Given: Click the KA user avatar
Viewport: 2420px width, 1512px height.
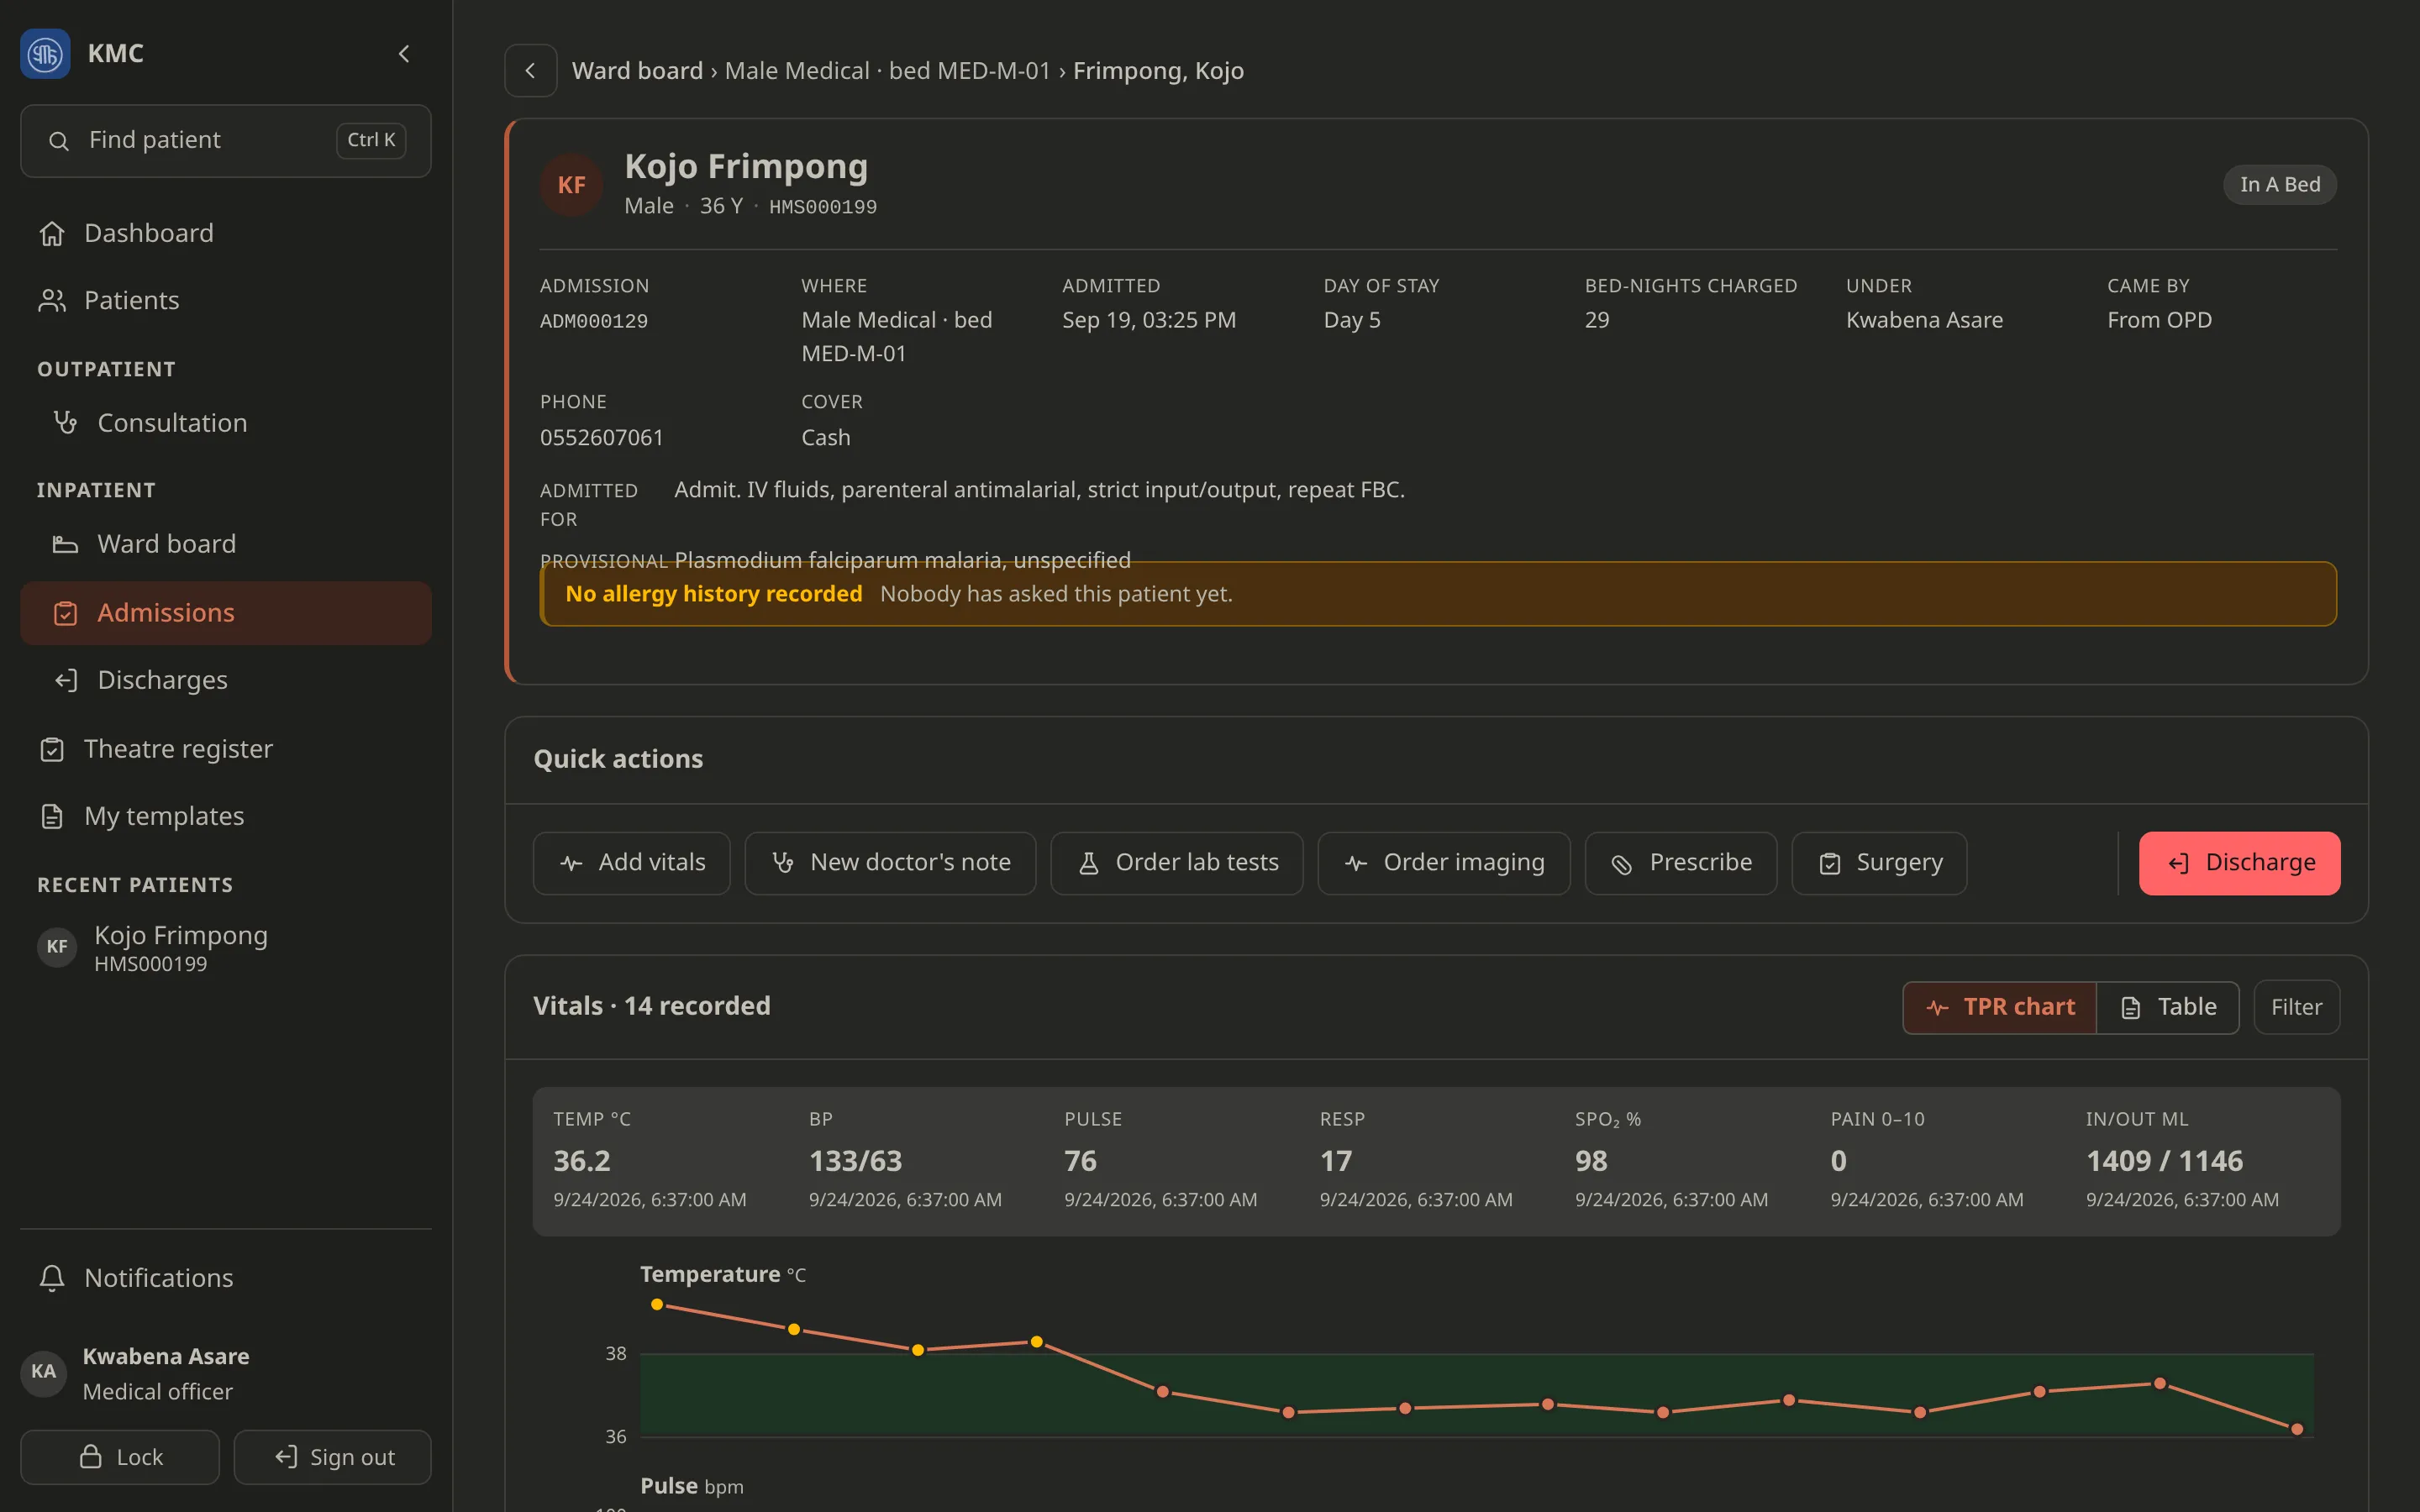Looking at the screenshot, I should pos(44,1372).
